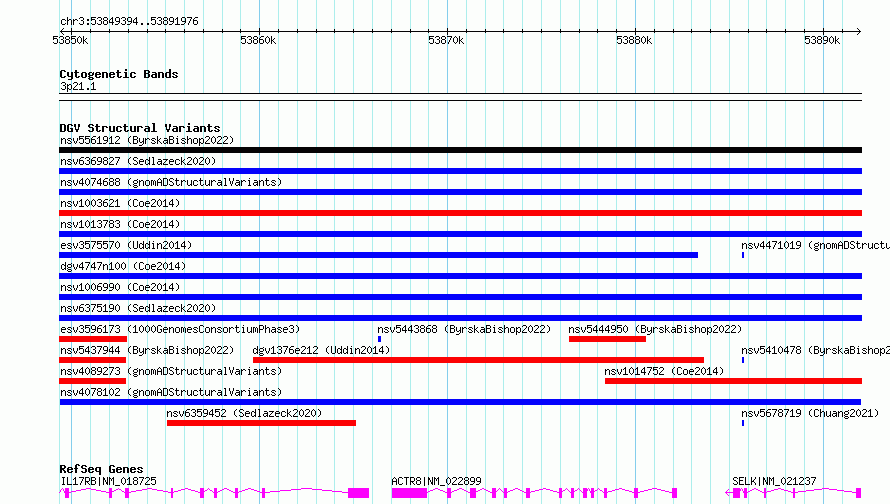Click the blue bar under nsv4078102
Viewport: 890px width, 504px height.
tap(460, 402)
